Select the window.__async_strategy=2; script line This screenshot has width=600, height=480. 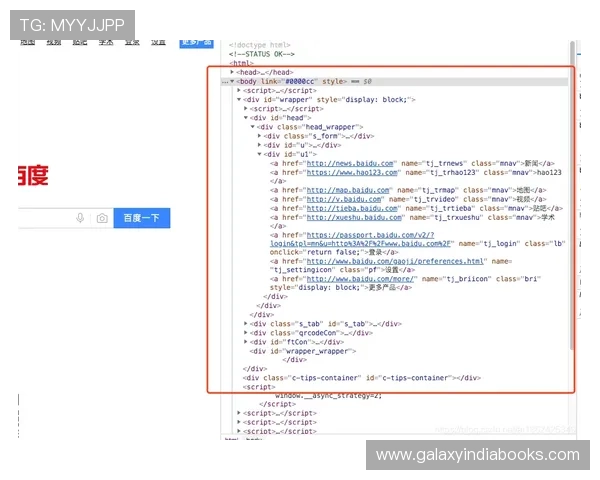click(x=328, y=396)
